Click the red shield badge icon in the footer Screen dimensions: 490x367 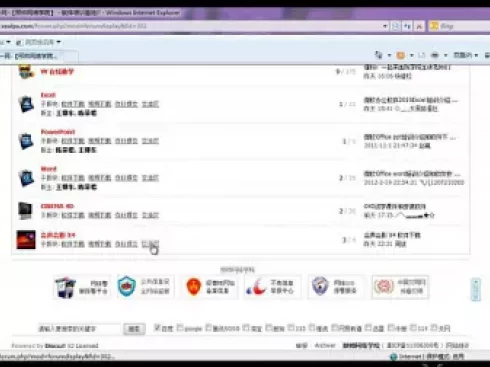click(193, 287)
